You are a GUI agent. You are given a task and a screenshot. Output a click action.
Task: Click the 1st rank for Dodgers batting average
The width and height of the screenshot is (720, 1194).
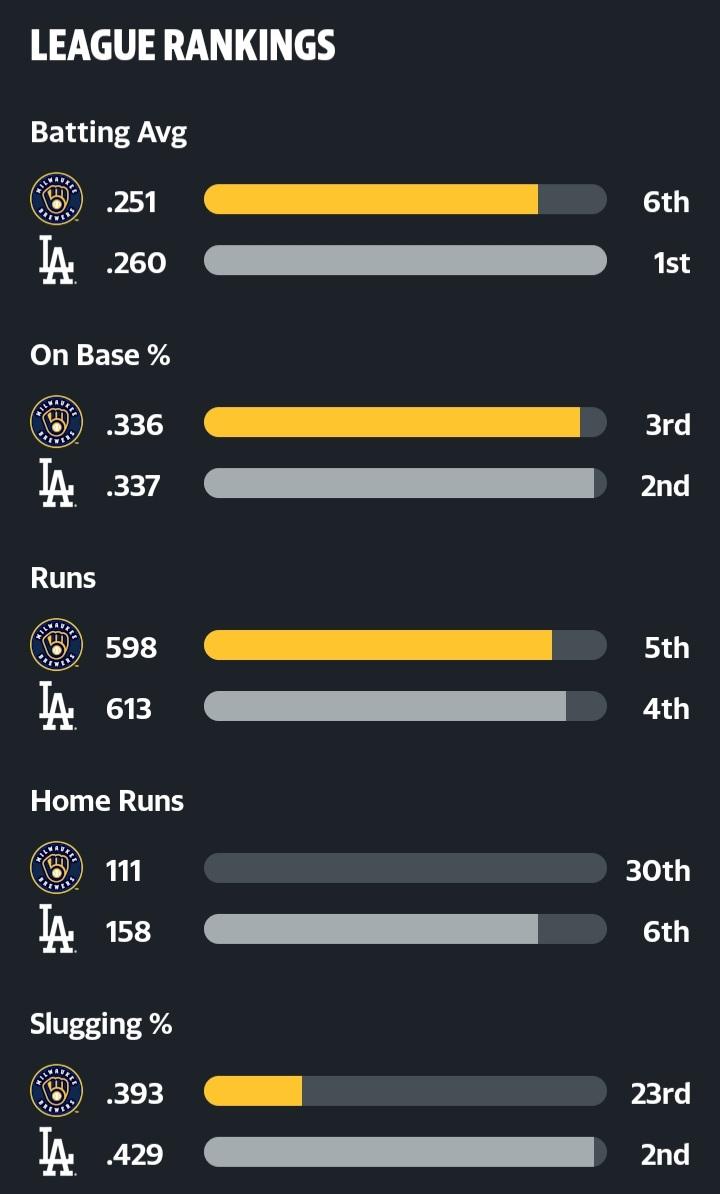click(671, 263)
